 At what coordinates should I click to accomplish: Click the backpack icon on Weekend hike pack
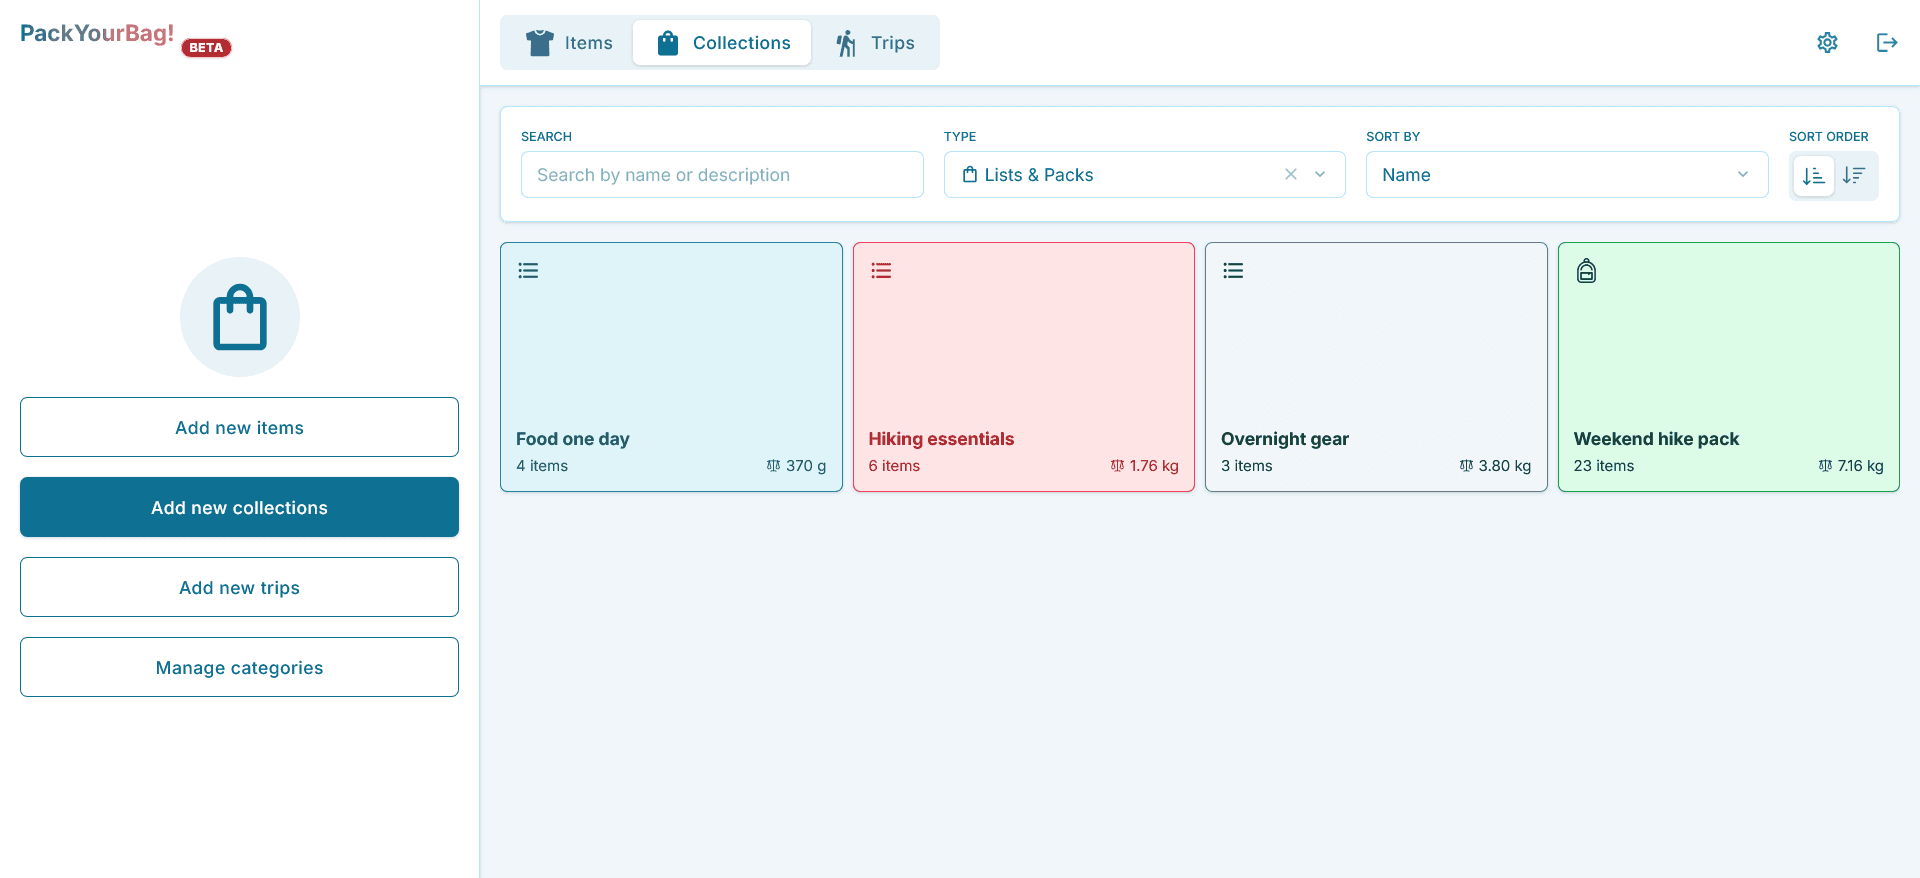1586,270
